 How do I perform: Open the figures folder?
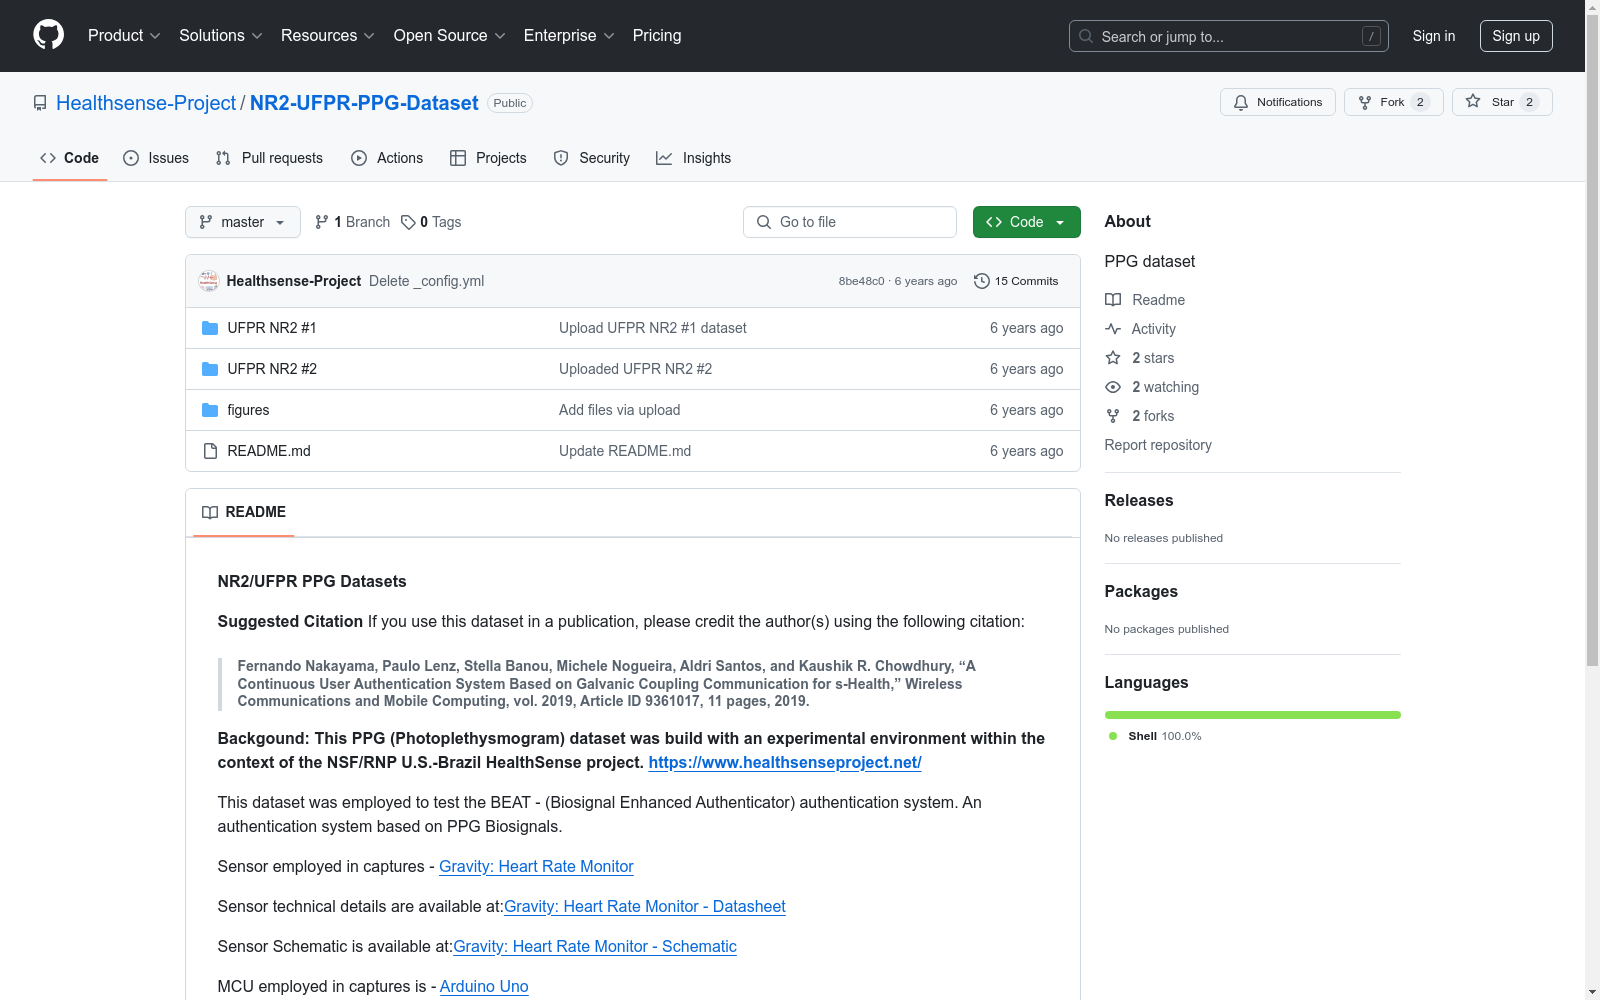pos(248,410)
